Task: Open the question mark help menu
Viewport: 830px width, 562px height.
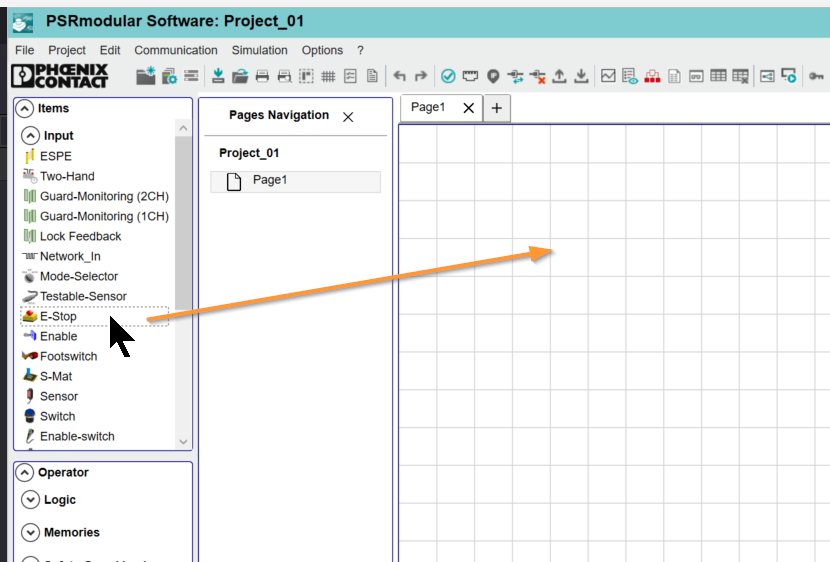Action: [360, 50]
